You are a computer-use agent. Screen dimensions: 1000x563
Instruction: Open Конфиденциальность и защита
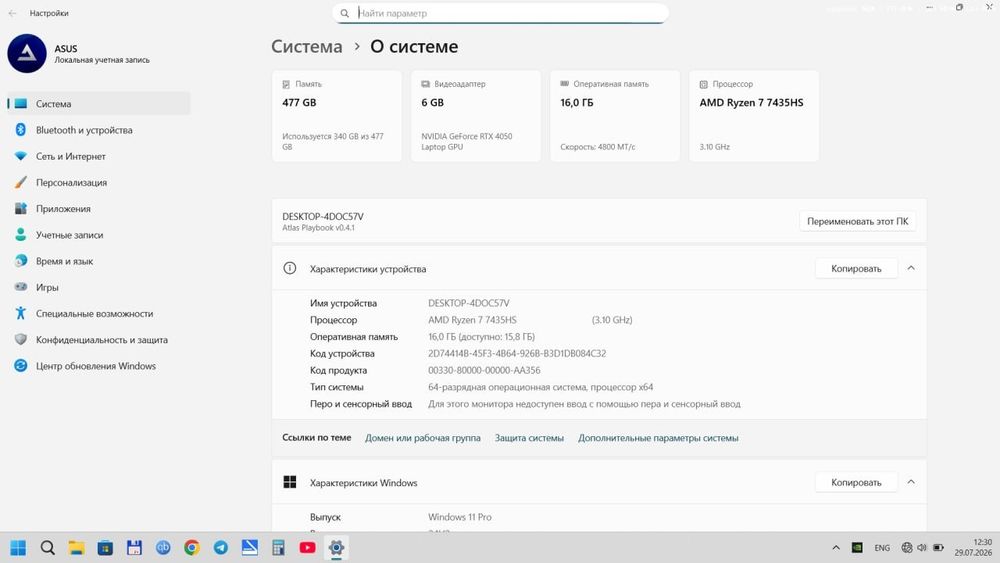tap(99, 340)
